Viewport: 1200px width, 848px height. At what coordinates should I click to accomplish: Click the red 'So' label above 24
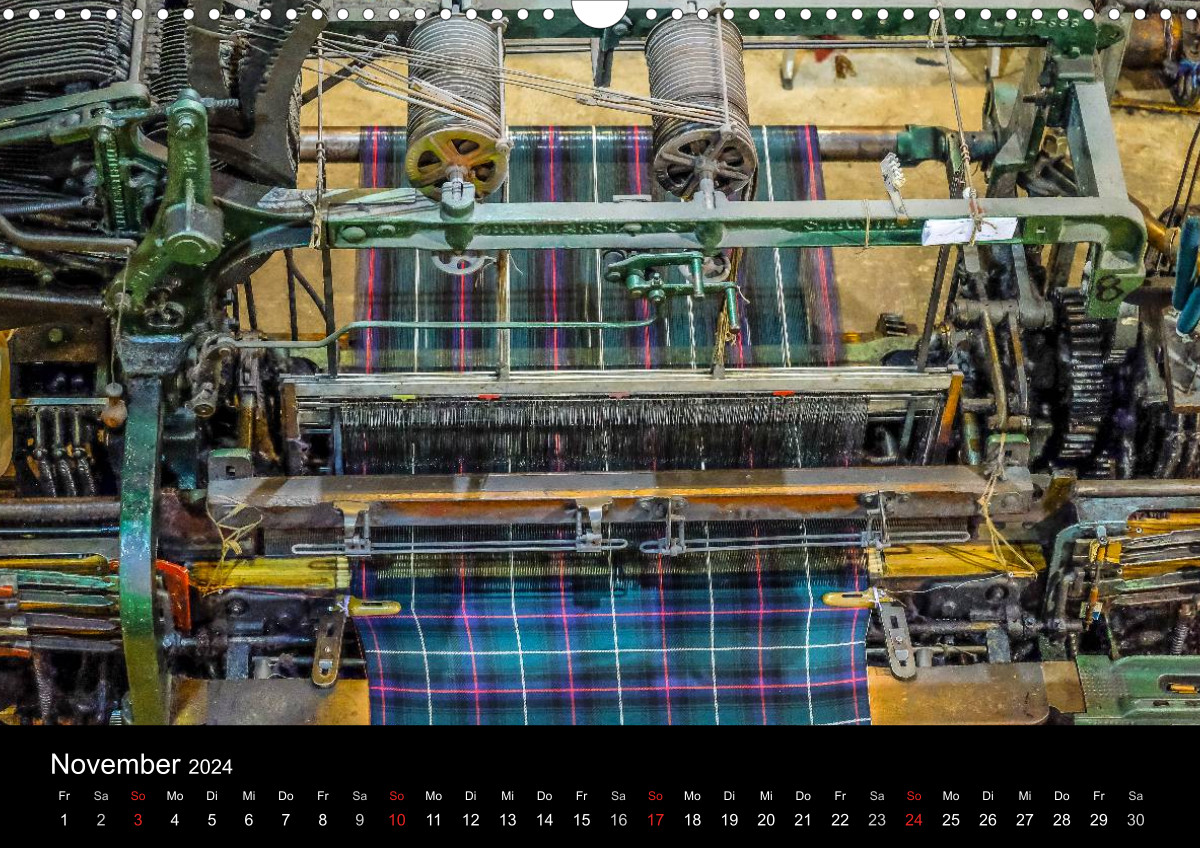pos(914,796)
